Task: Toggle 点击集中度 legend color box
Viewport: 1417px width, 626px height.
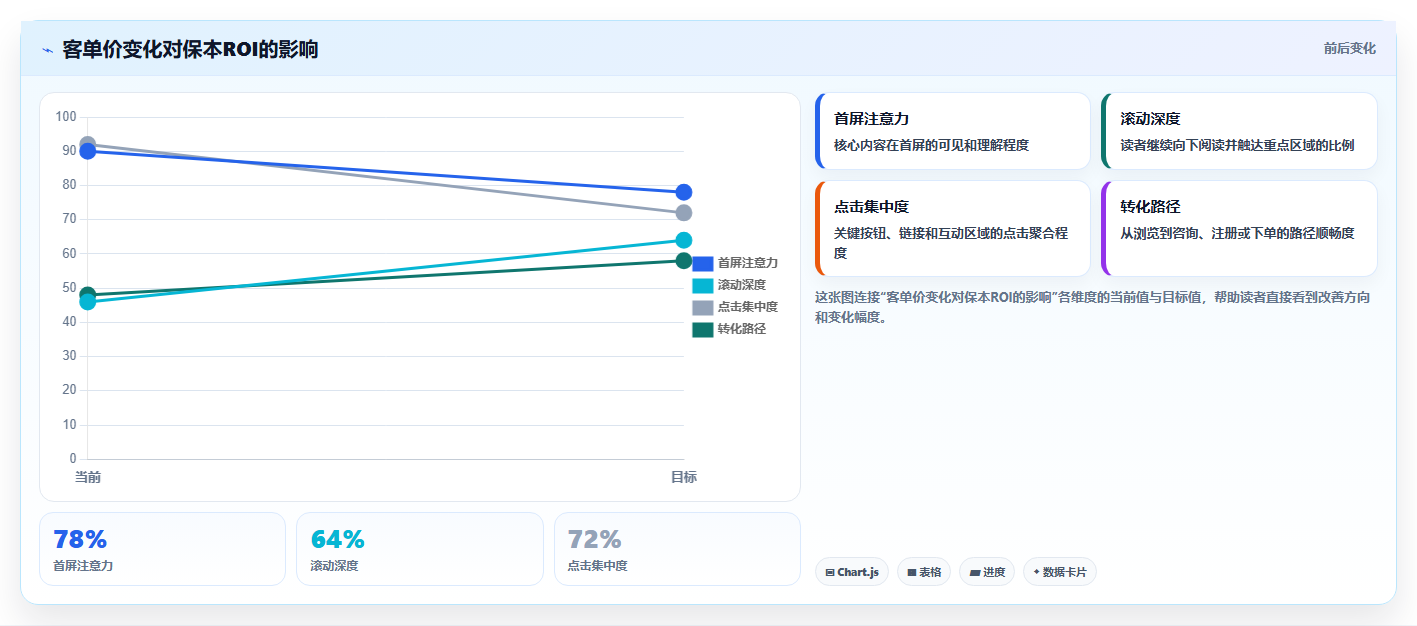Action: [703, 307]
